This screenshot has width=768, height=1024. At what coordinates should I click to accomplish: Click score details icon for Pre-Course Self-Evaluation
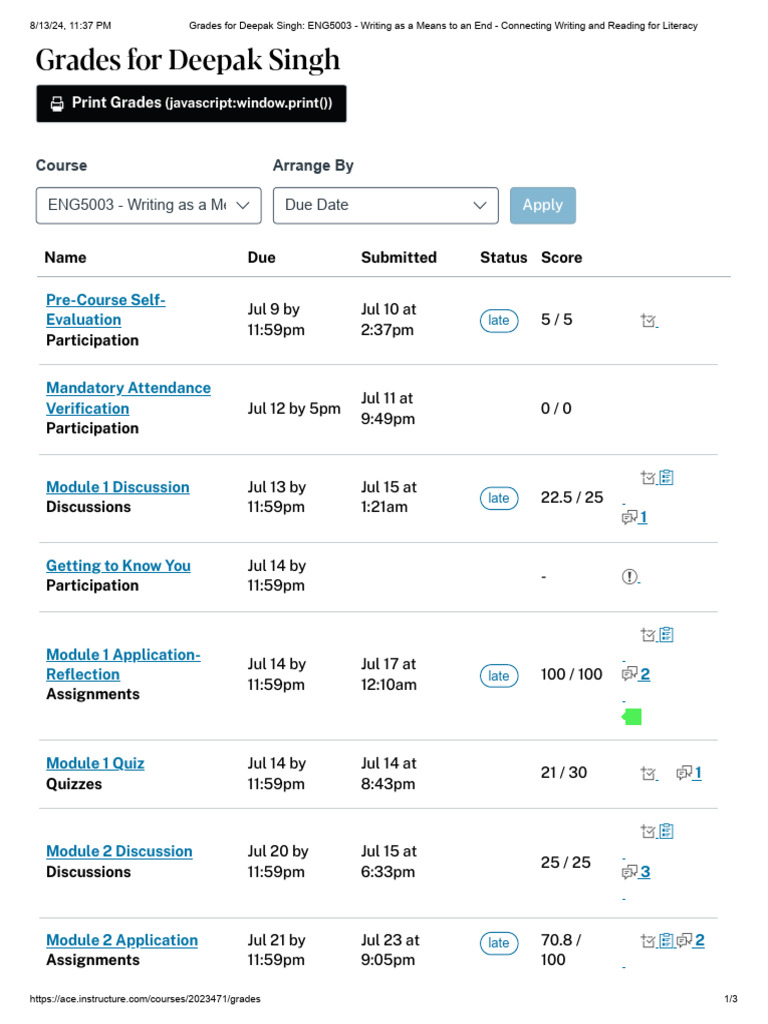click(x=648, y=321)
